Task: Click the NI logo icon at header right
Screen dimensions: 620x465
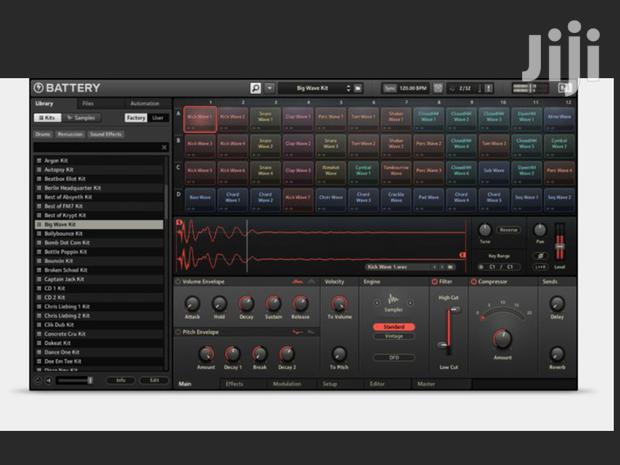Action: [x=564, y=88]
